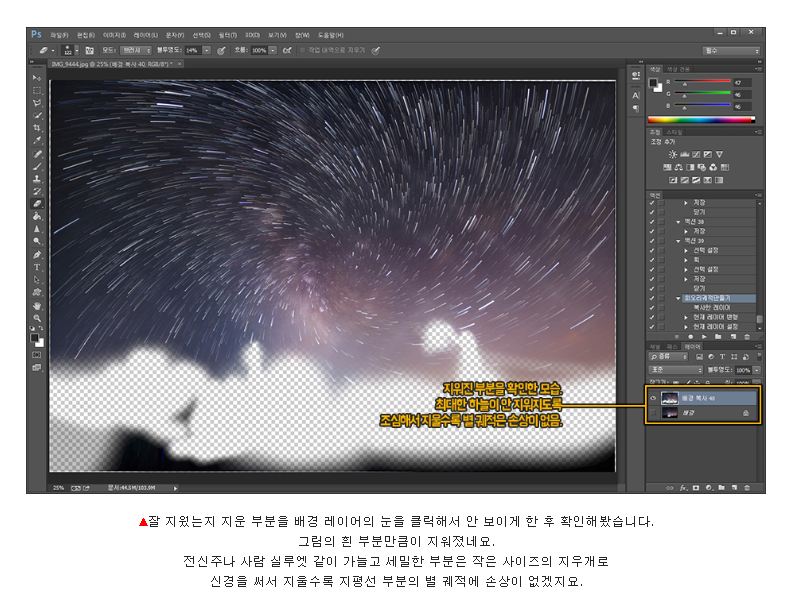Open the brush preset picker arrow

point(77,50)
